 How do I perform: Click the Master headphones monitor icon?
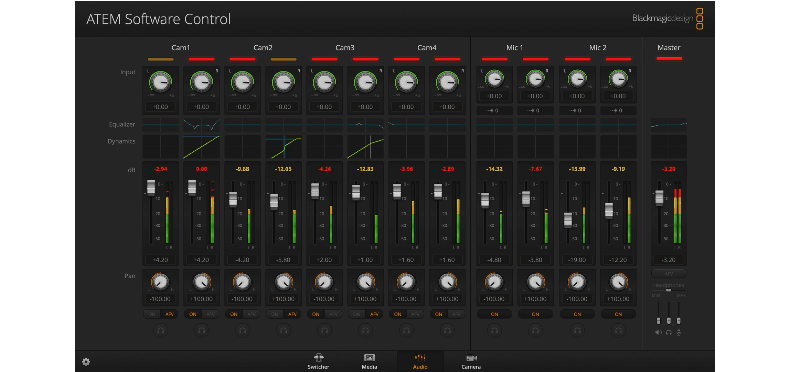[669, 333]
